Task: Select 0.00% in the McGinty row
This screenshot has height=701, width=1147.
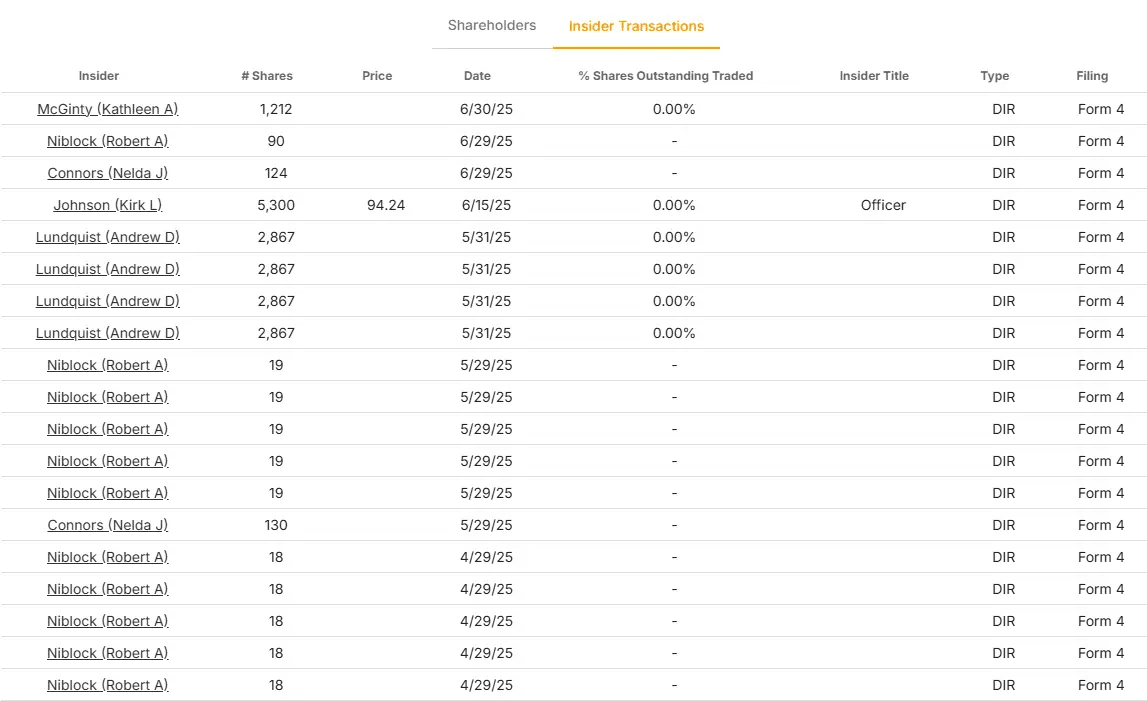Action: [x=674, y=109]
